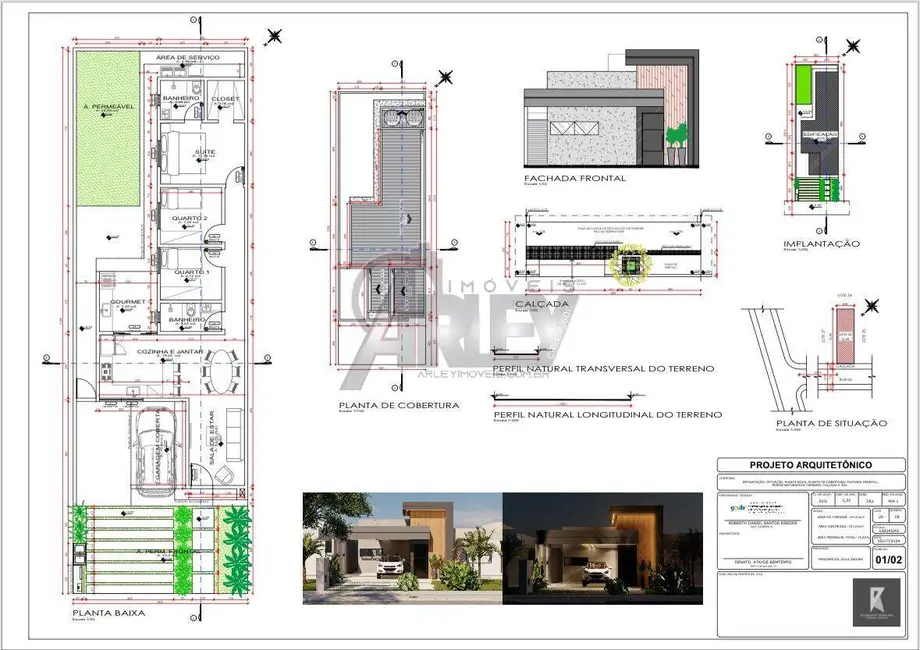Click the QUARTO 2 room label

pos(189,217)
